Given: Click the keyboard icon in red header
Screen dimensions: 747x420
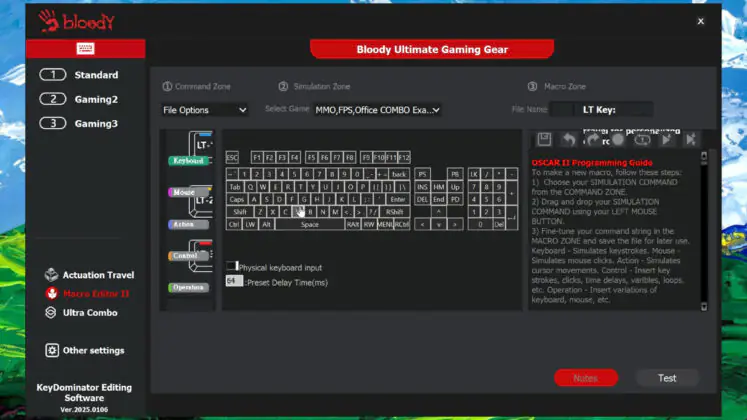Looking at the screenshot, I should [x=85, y=49].
